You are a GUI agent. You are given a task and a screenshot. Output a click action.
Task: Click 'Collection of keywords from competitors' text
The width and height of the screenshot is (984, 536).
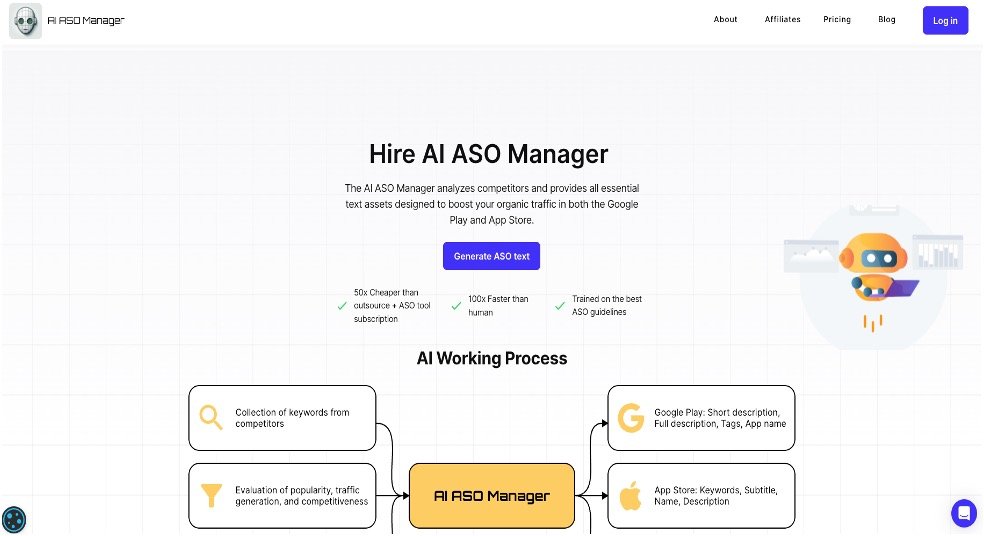coord(292,418)
